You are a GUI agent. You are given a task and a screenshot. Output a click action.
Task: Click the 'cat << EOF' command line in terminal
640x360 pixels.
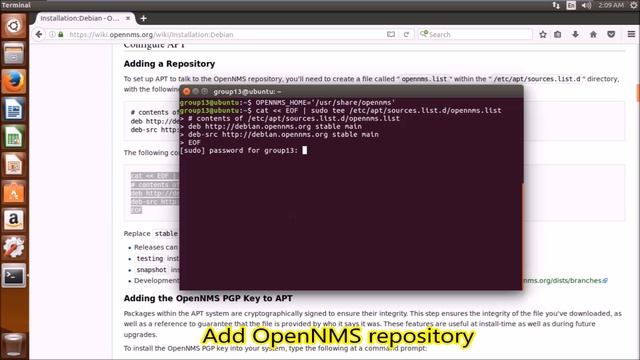[340, 110]
